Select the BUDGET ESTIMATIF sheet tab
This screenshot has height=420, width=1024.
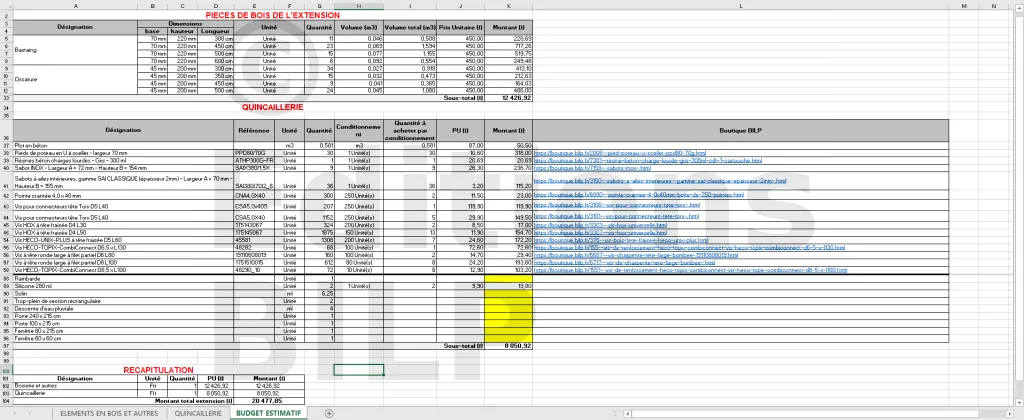(267, 413)
